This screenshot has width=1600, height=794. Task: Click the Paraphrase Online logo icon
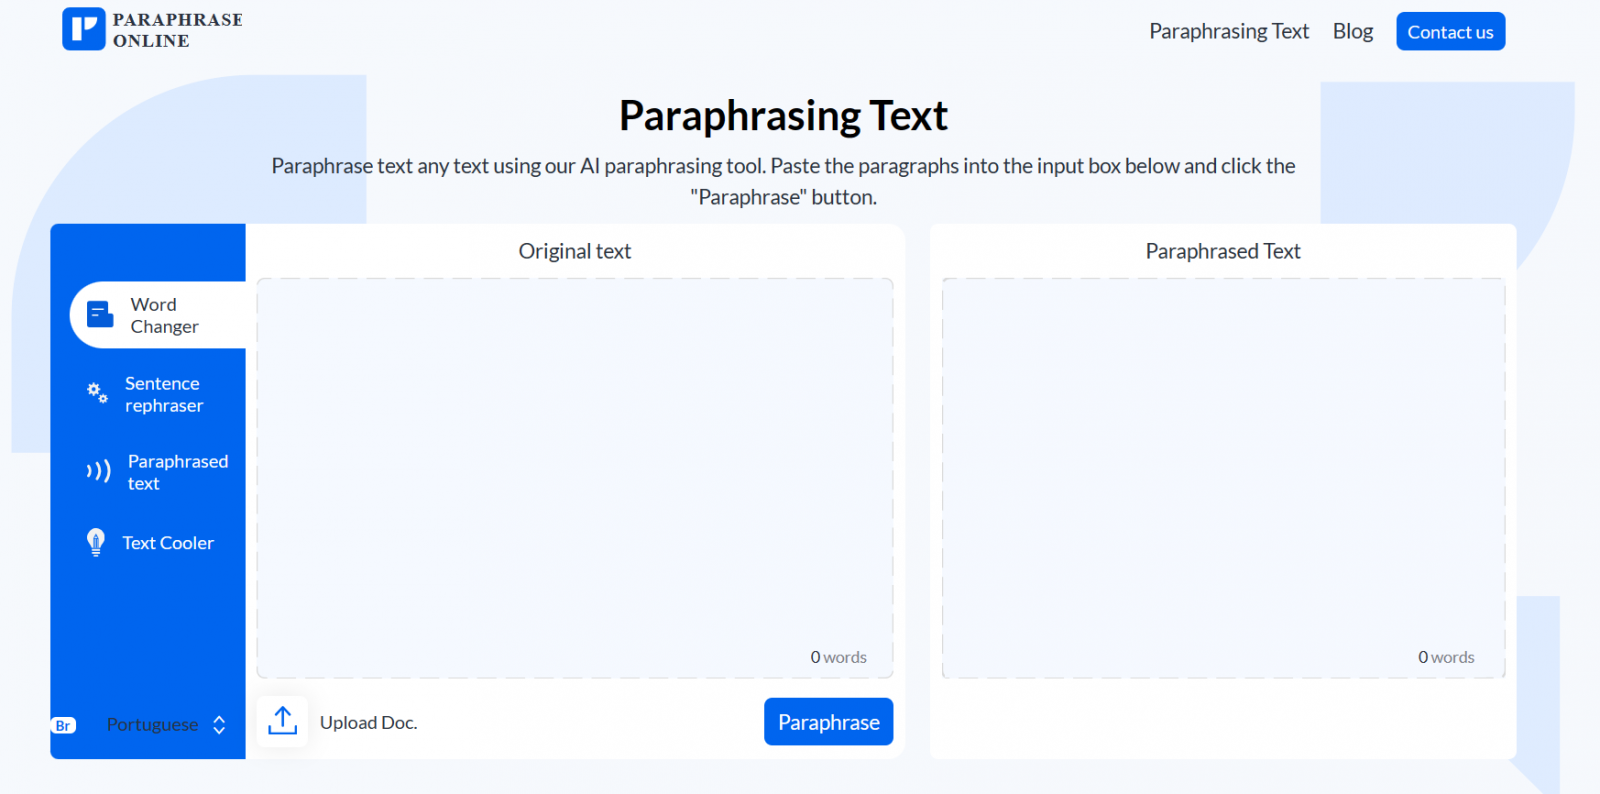click(x=84, y=29)
